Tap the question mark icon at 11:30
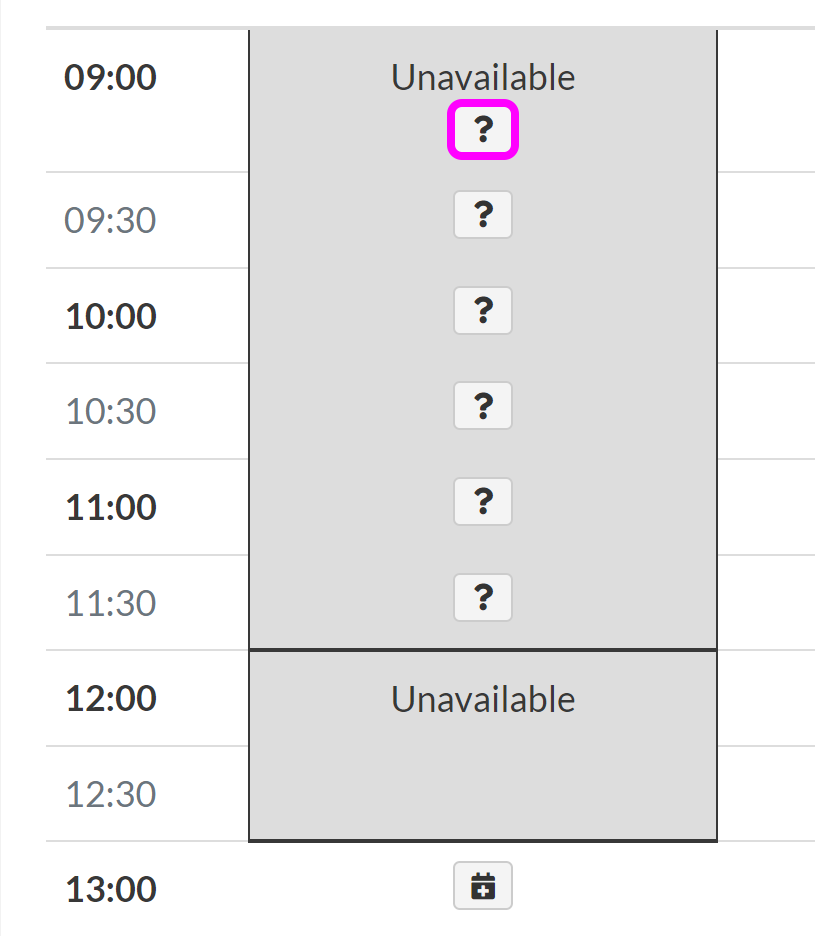The height and width of the screenshot is (936, 815). point(483,597)
